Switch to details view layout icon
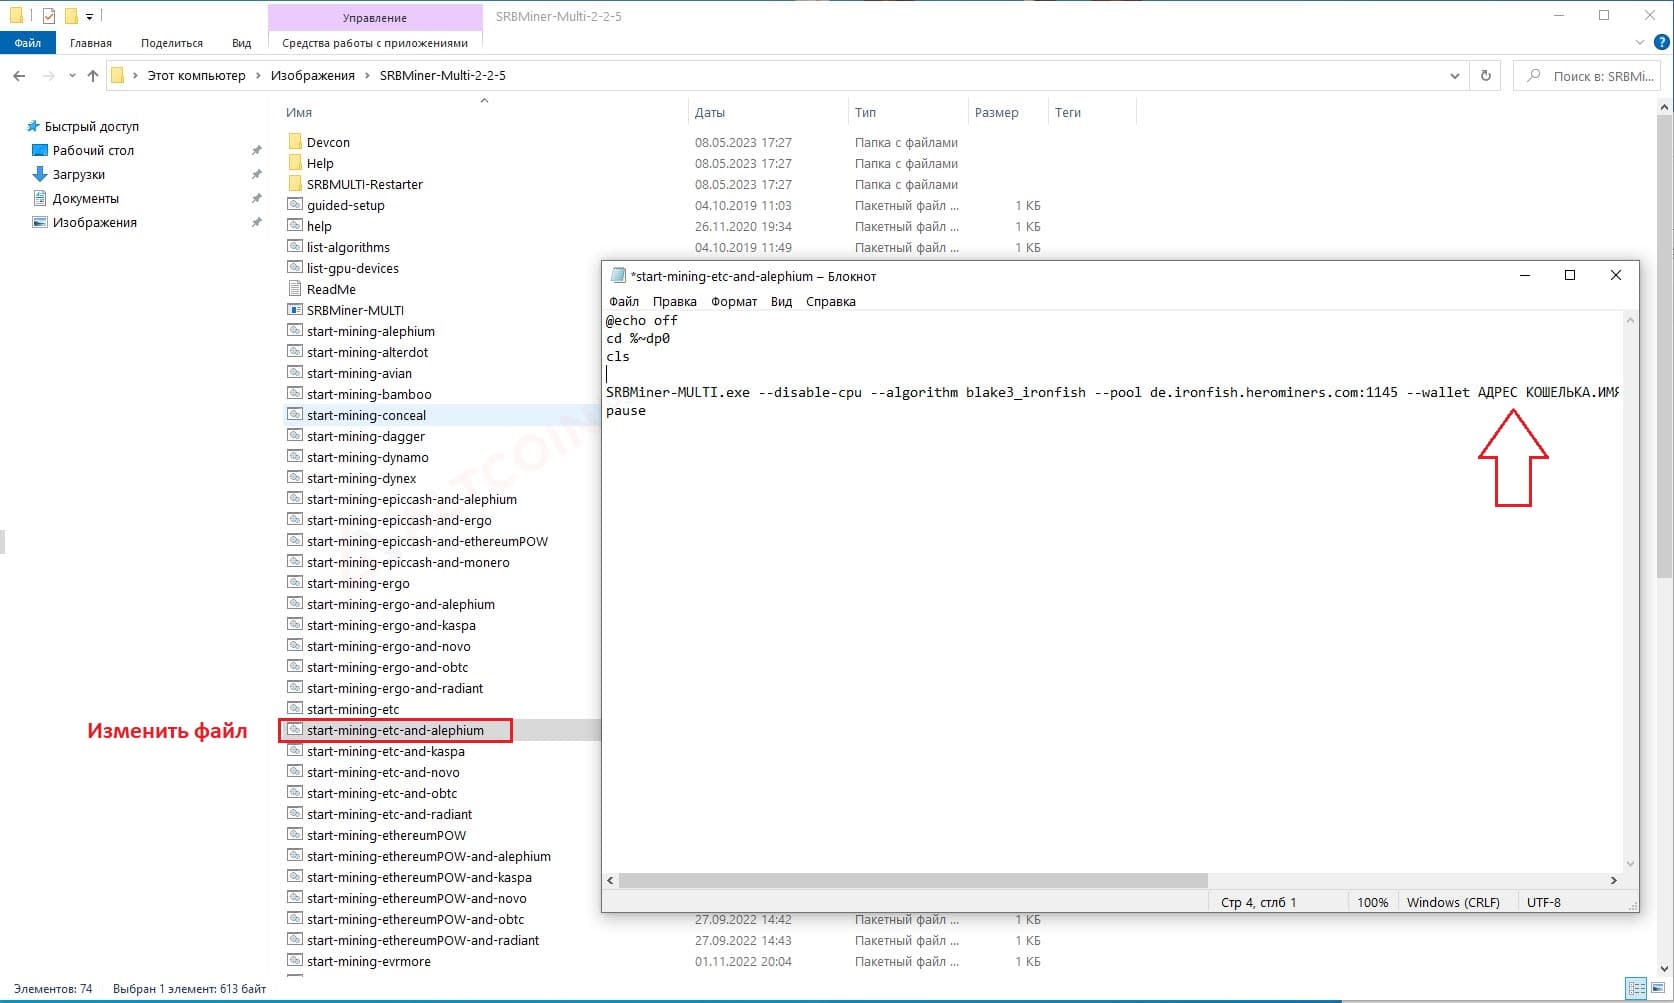 (x=1636, y=988)
